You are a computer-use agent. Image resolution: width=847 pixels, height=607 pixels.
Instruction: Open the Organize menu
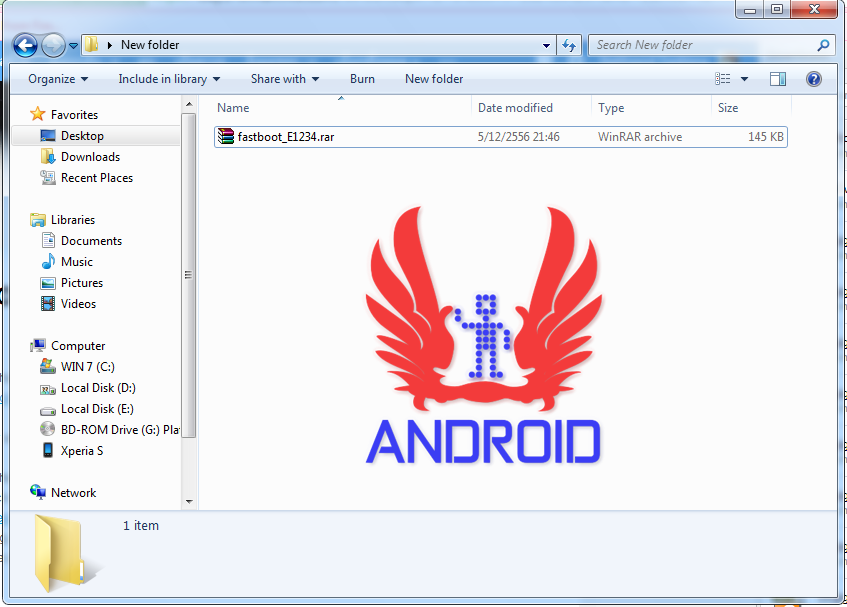coord(58,79)
